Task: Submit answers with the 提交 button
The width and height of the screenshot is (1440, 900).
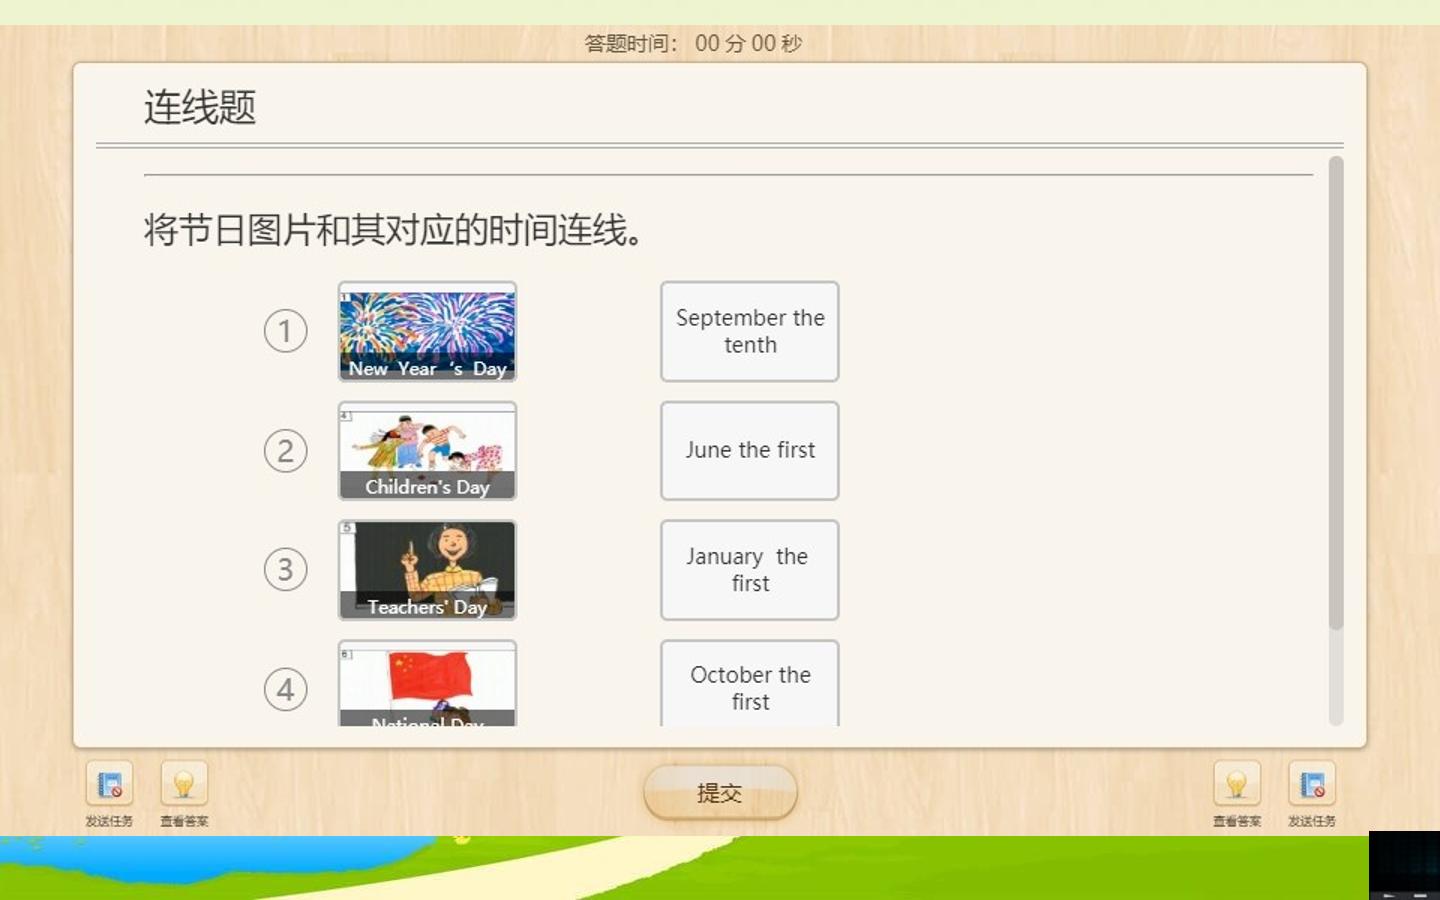Action: pyautogui.click(x=720, y=793)
